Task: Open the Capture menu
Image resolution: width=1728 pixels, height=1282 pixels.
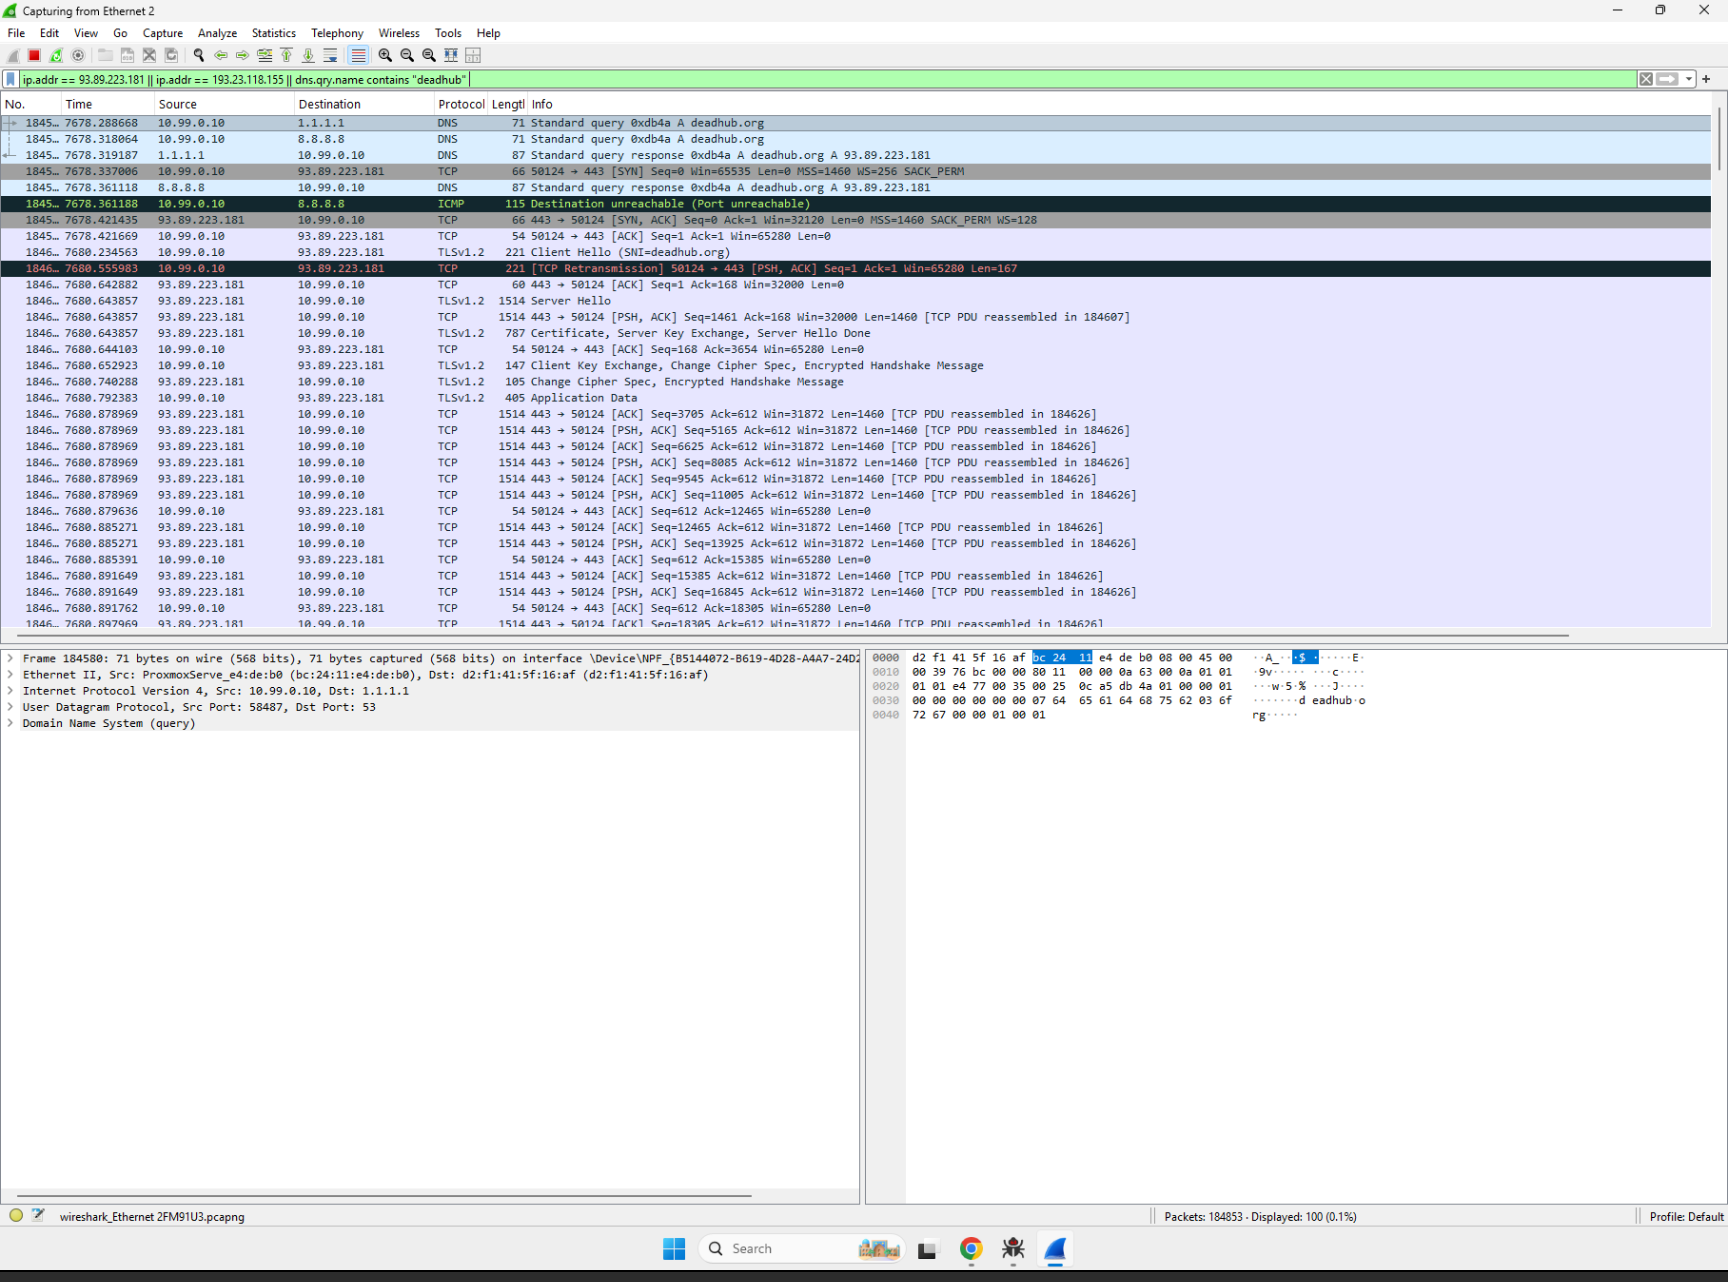Action: [x=163, y=33]
